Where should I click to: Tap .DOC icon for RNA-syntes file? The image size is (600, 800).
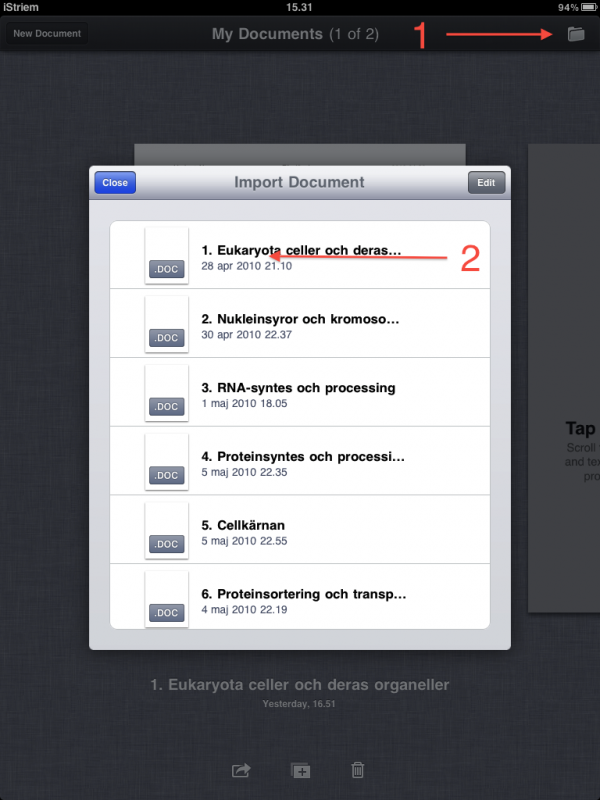click(167, 393)
